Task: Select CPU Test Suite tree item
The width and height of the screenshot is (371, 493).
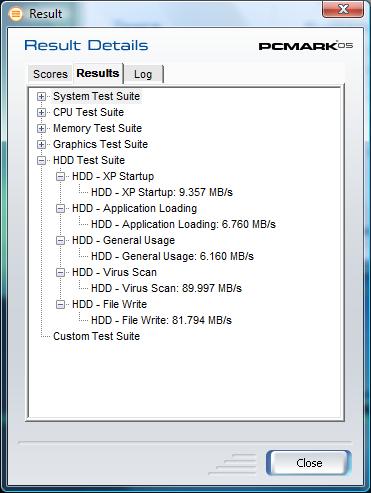Action: (x=89, y=112)
